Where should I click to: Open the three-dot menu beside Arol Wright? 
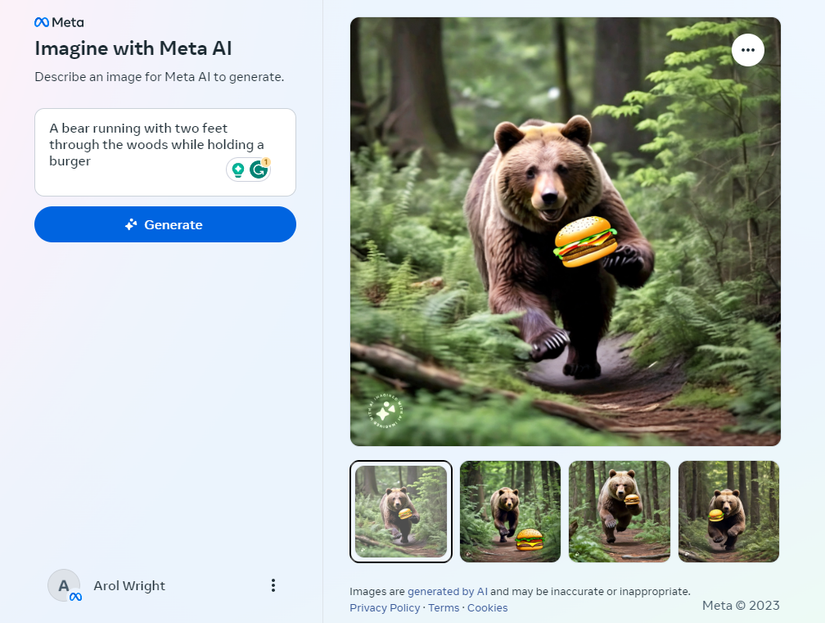tap(273, 585)
